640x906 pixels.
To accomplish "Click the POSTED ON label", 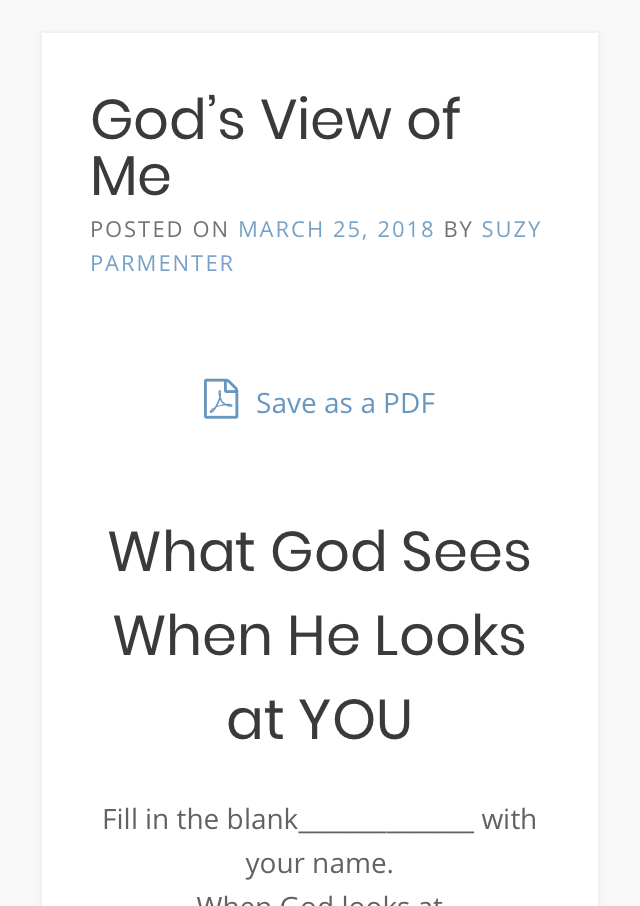I will click(159, 229).
